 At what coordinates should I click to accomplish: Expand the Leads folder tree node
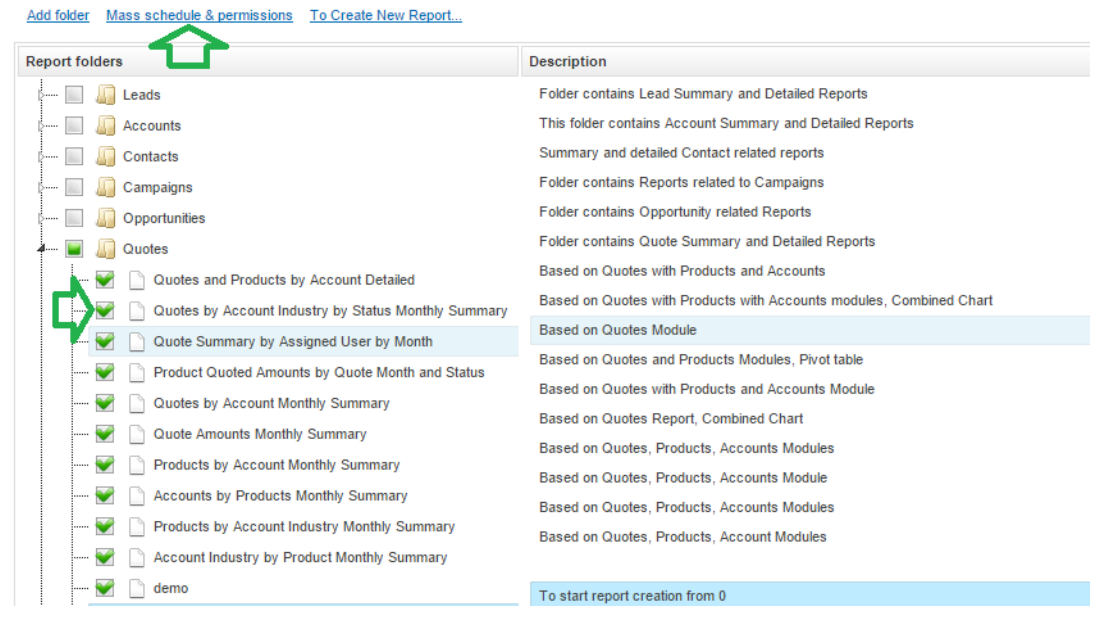41,95
